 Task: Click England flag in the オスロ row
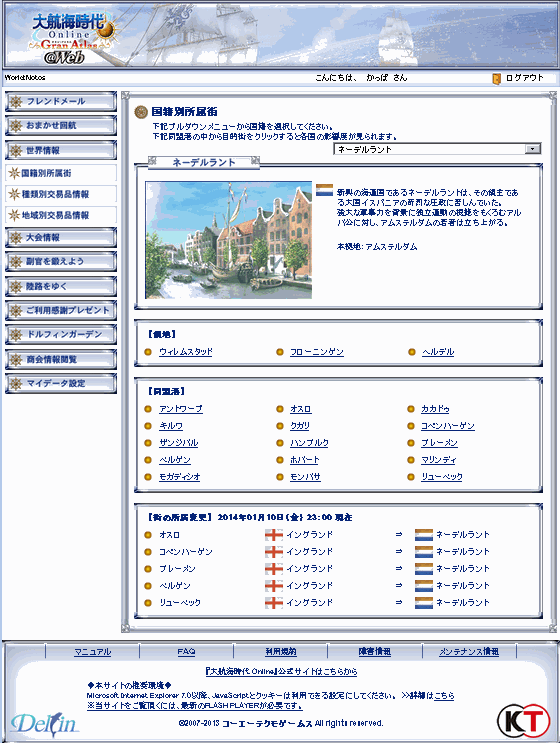pos(274,535)
